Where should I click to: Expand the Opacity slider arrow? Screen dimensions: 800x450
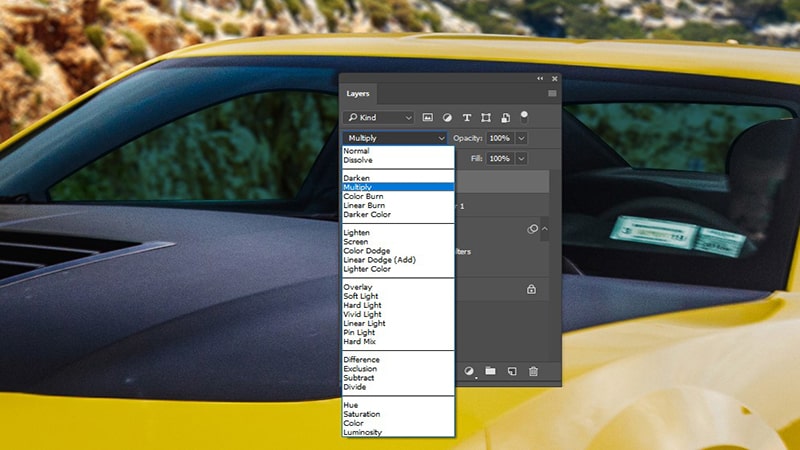click(521, 138)
